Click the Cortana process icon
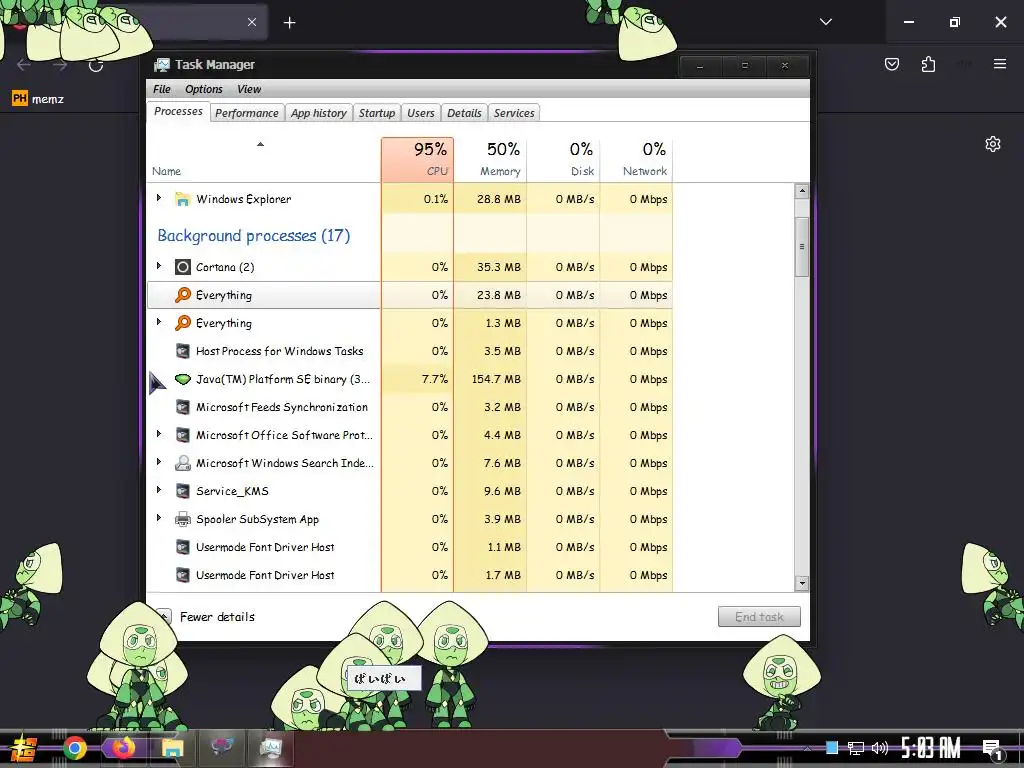This screenshot has height=768, width=1024. click(x=183, y=267)
